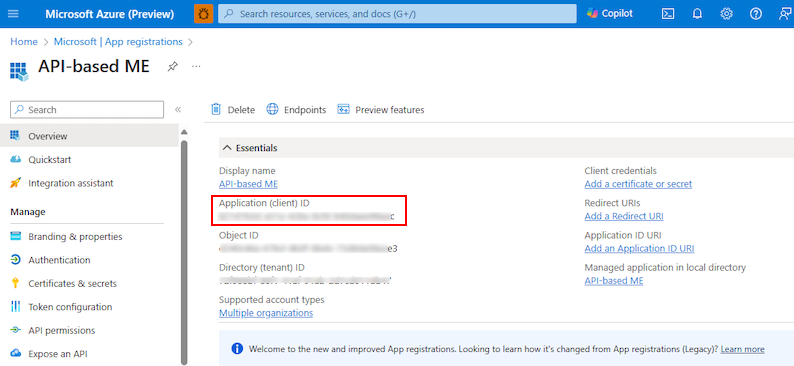This screenshot has width=794, height=366.
Task: Open the API-based ME display name link
Action: click(248, 184)
